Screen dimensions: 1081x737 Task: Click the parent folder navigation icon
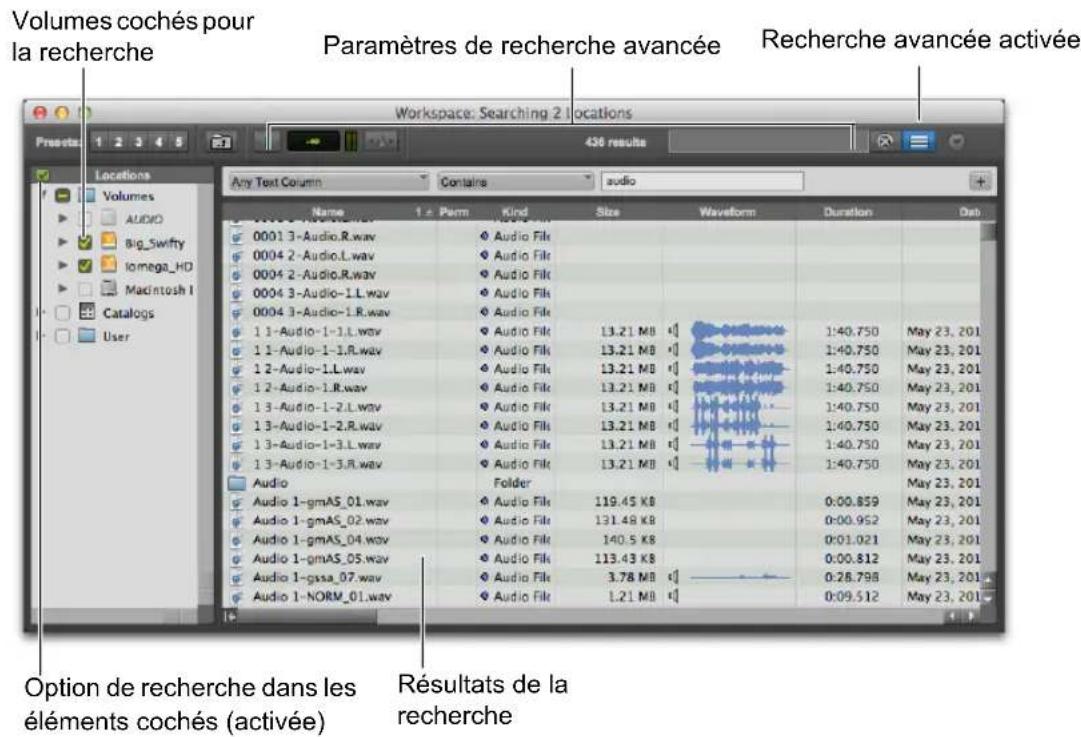221,141
